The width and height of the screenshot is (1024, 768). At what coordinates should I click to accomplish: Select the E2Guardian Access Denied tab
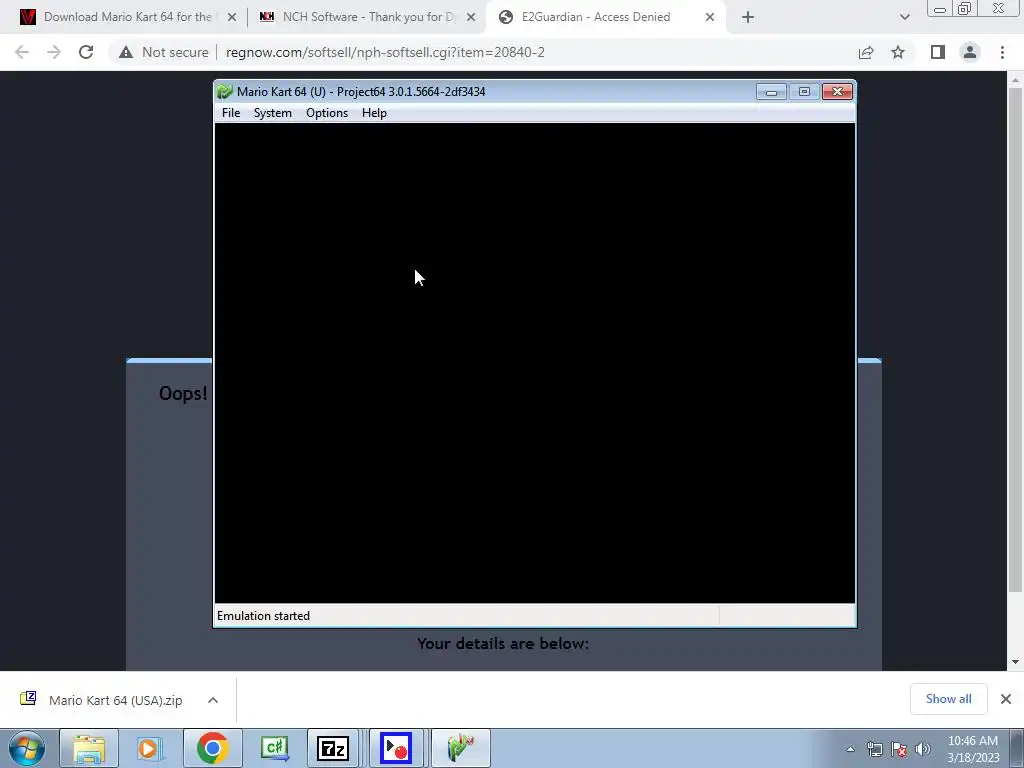pyautogui.click(x=596, y=17)
